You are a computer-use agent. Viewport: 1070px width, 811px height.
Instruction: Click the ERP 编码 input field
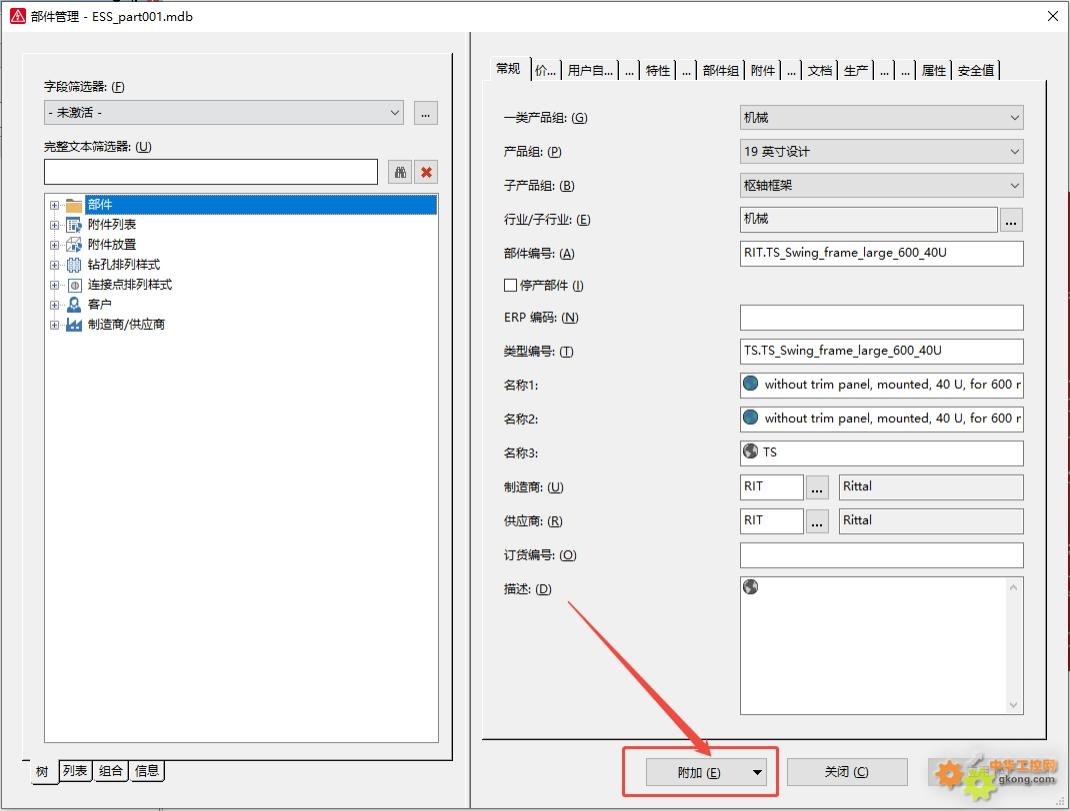coord(882,317)
